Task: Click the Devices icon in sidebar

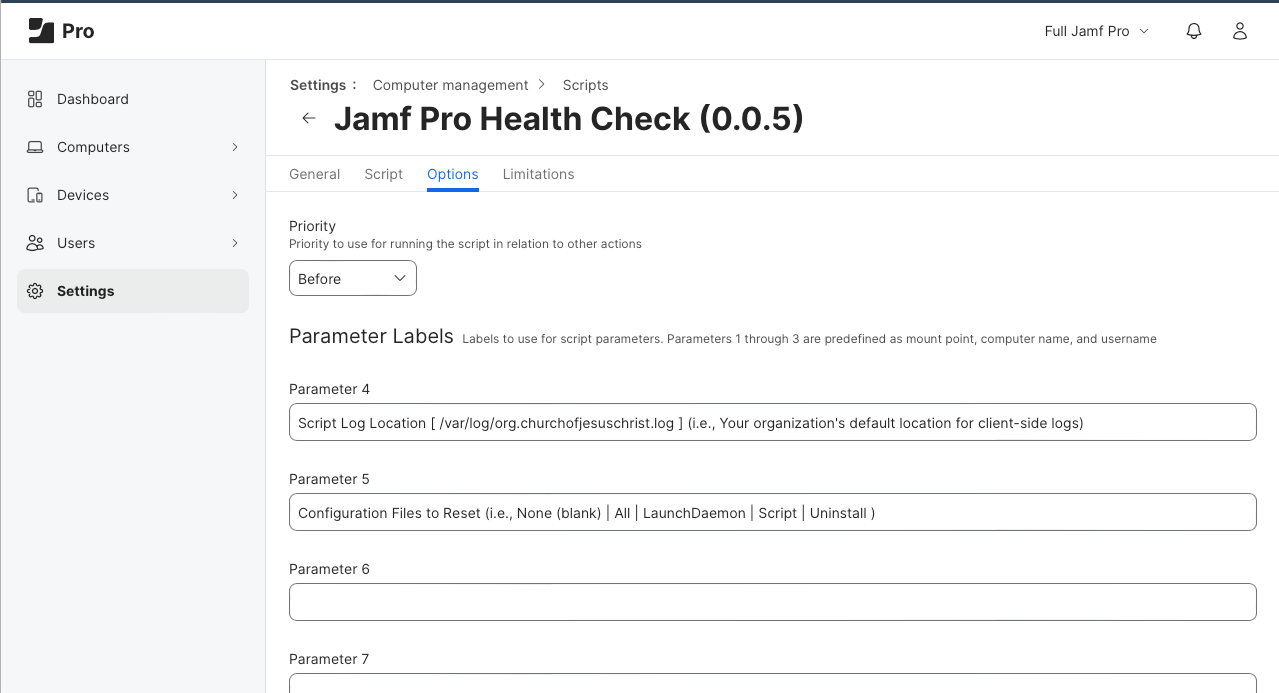Action: [x=35, y=195]
